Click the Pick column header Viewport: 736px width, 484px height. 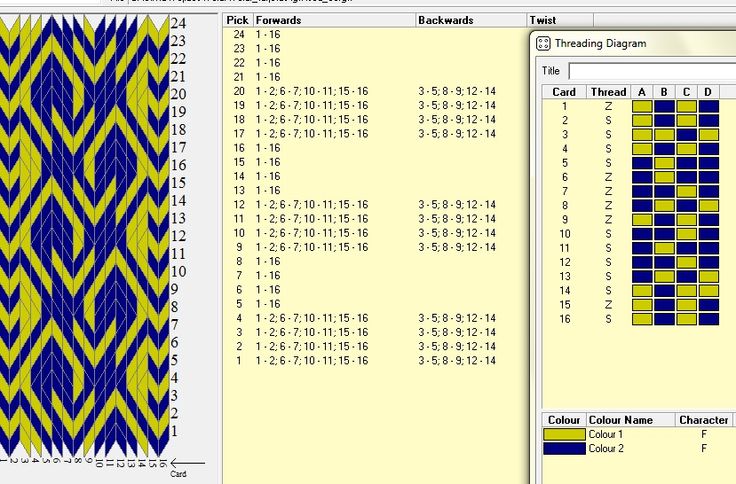[238, 20]
